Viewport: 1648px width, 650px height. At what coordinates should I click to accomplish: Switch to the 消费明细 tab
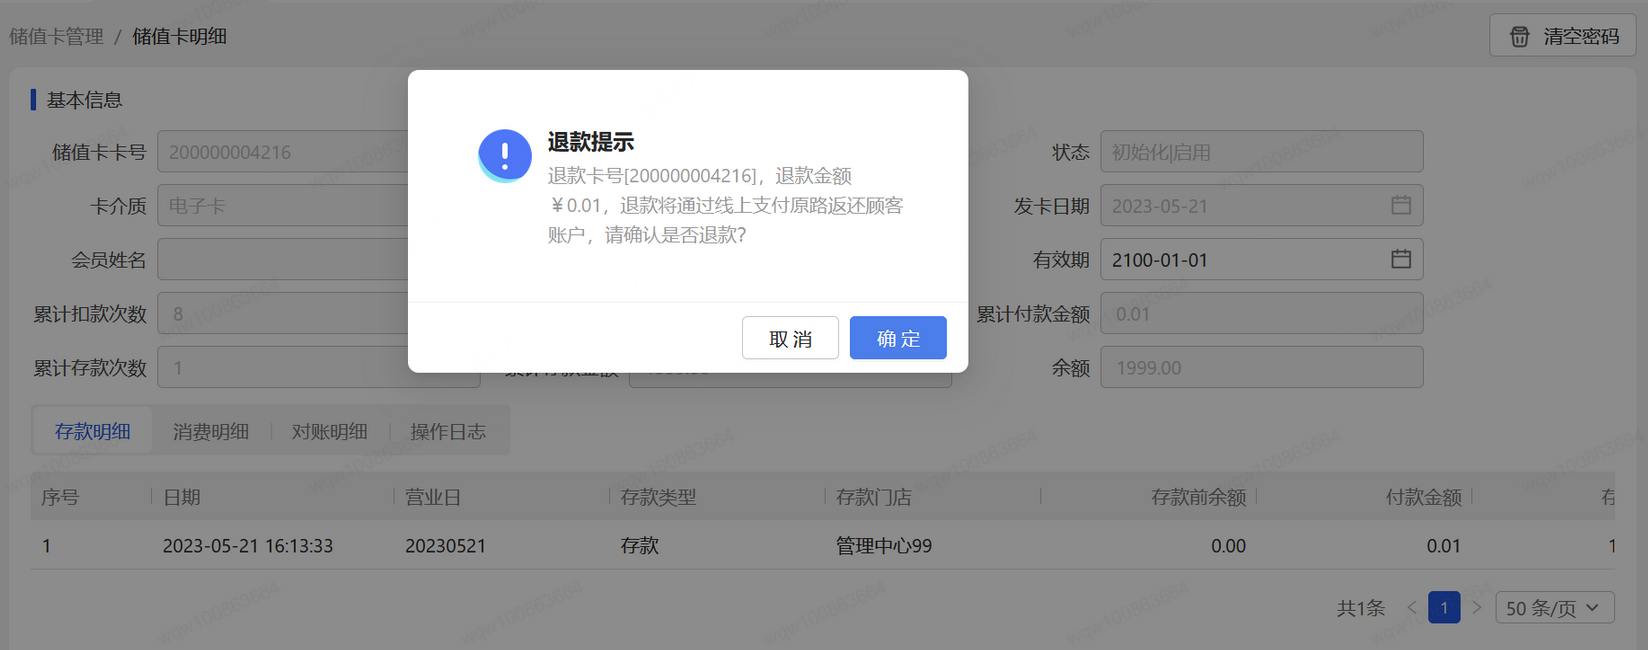tap(211, 431)
